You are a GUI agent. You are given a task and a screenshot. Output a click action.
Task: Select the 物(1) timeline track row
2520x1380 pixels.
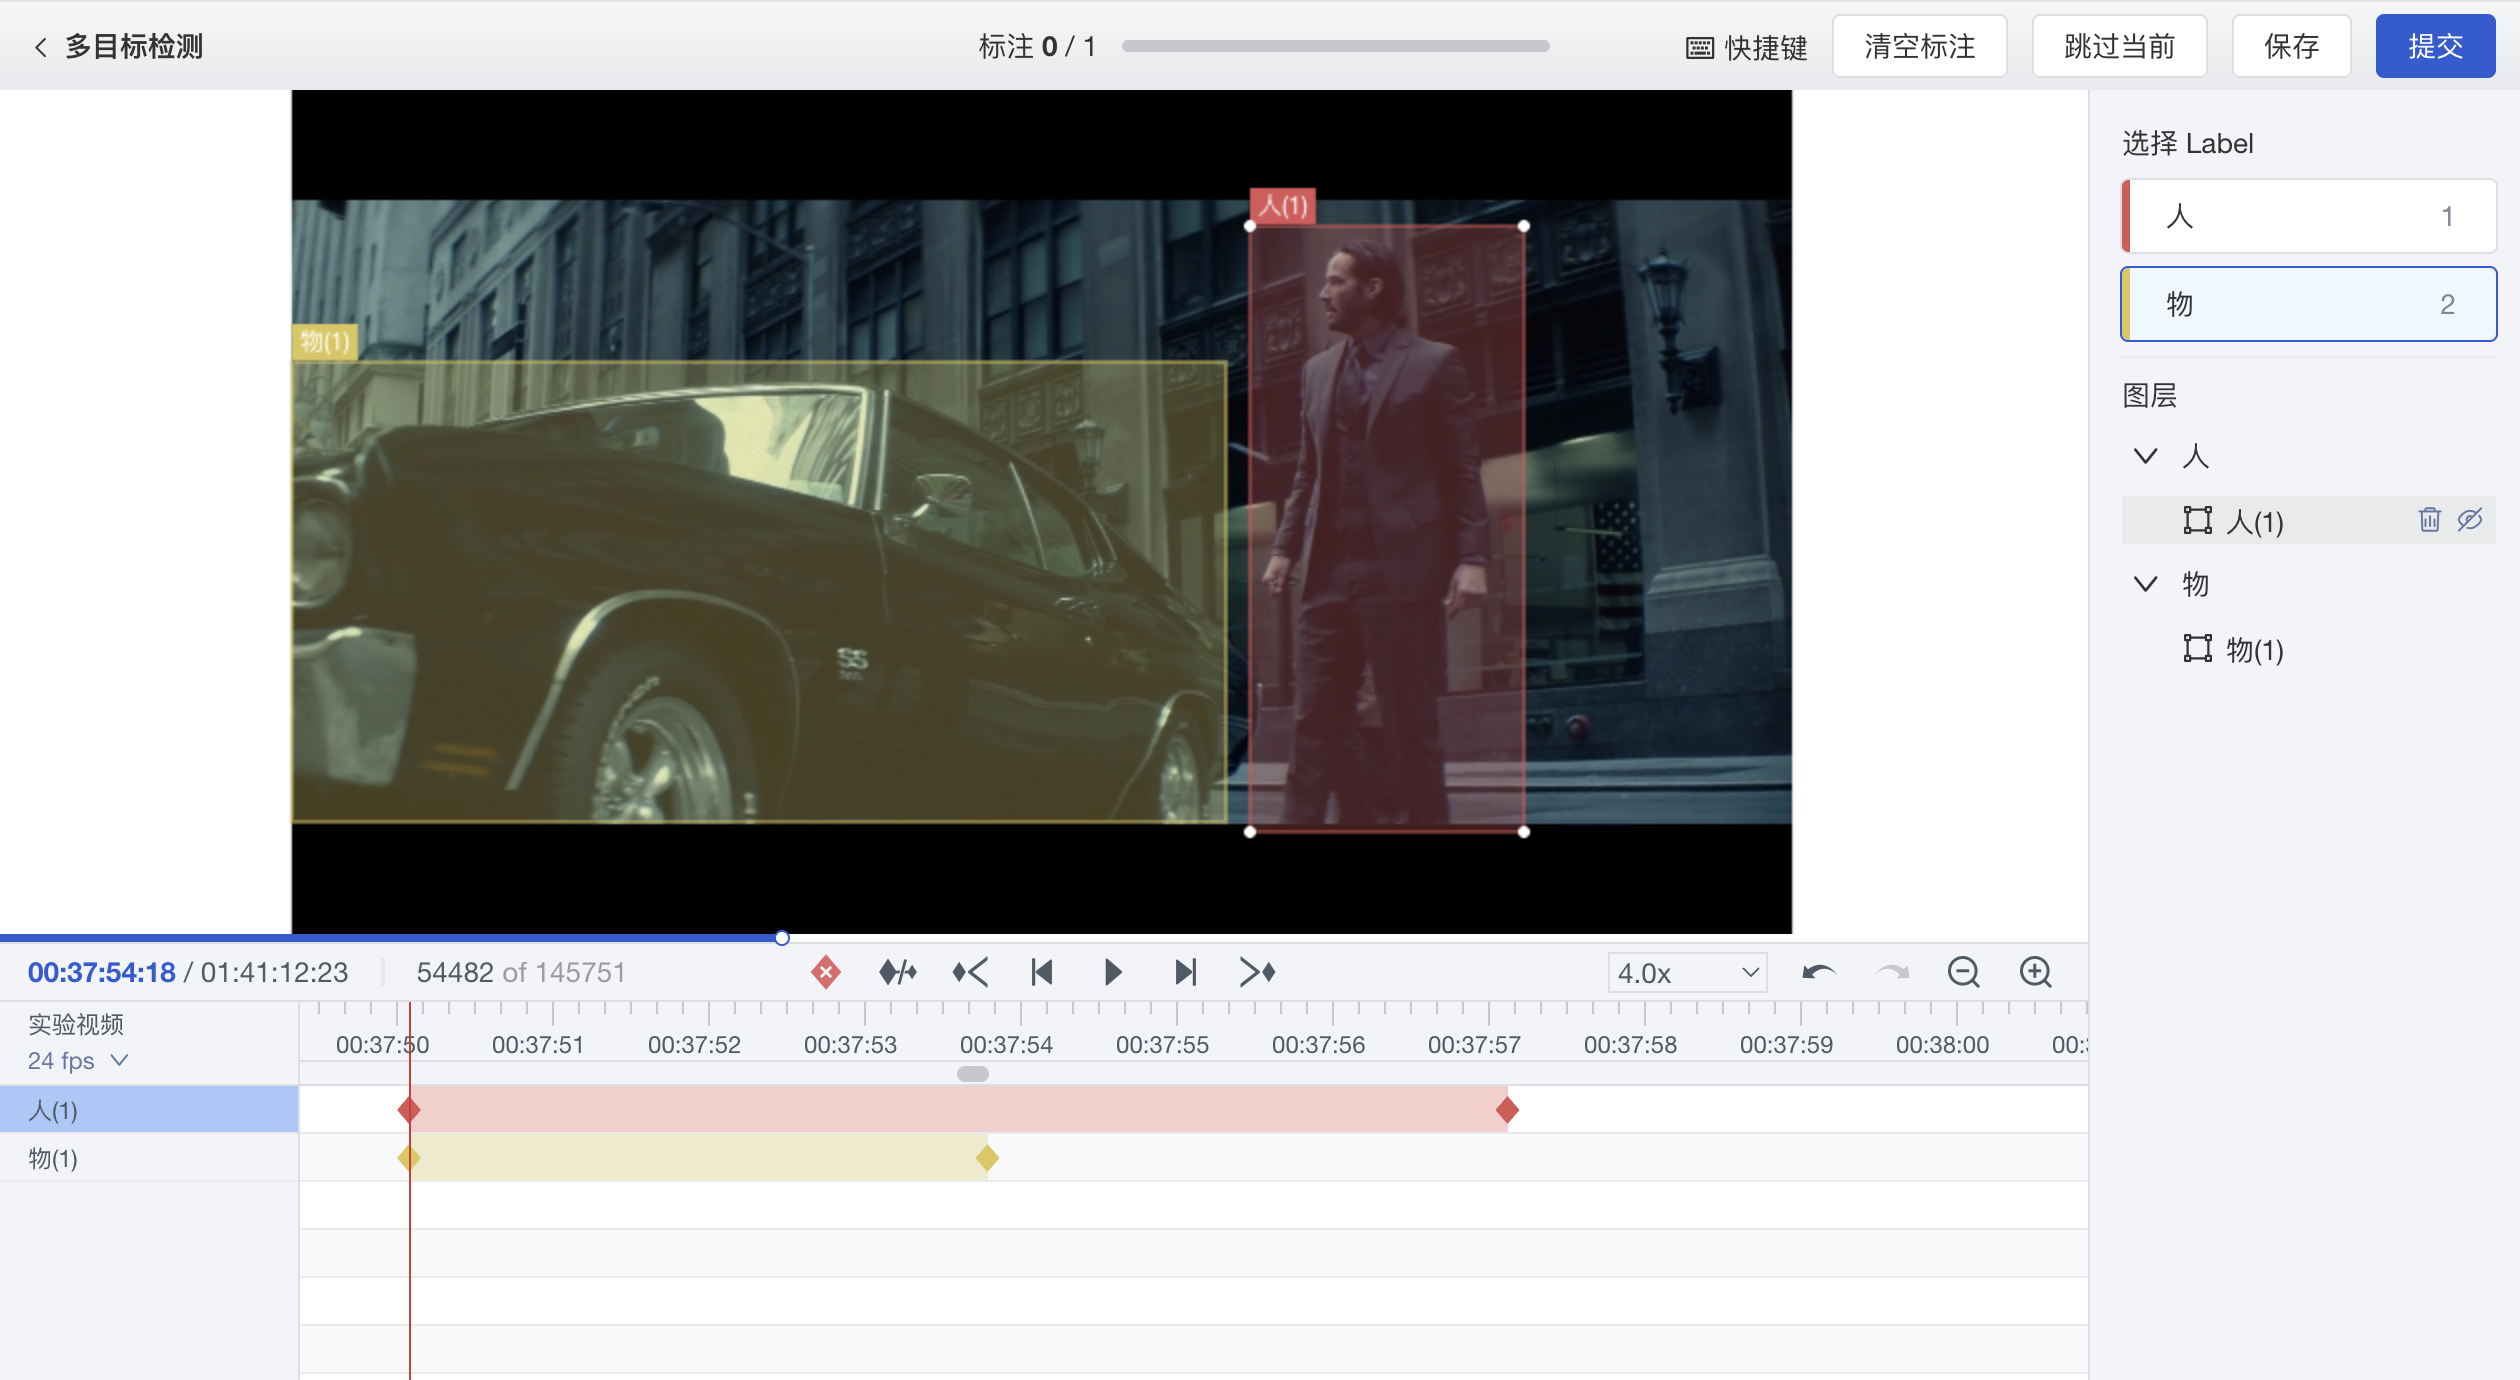(149, 1158)
